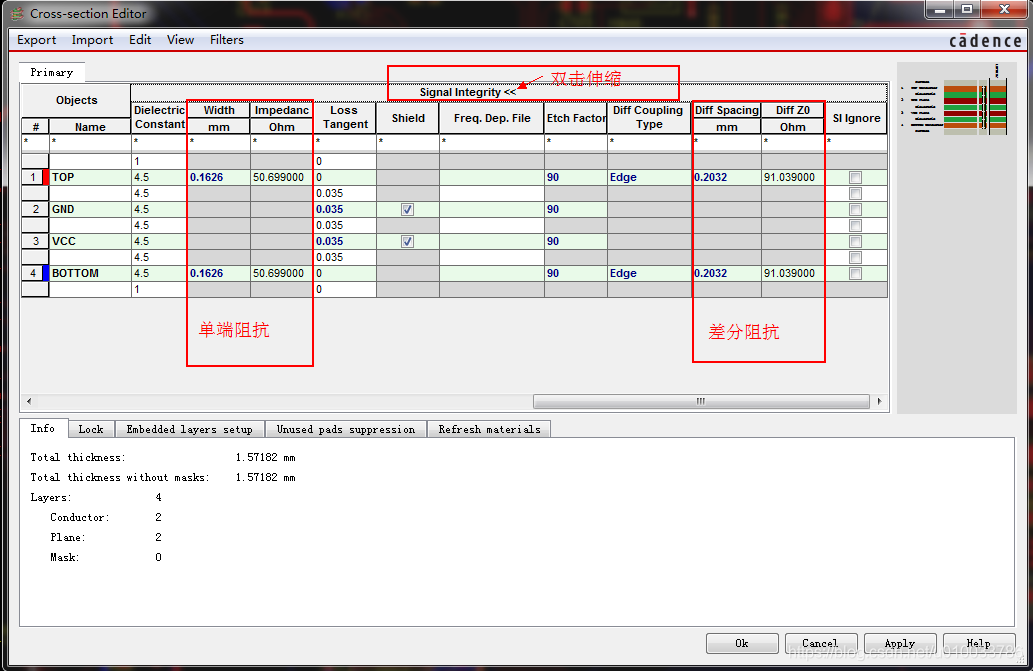Switch to the Embedded layers setup tab
The height and width of the screenshot is (671, 1033).
point(189,429)
